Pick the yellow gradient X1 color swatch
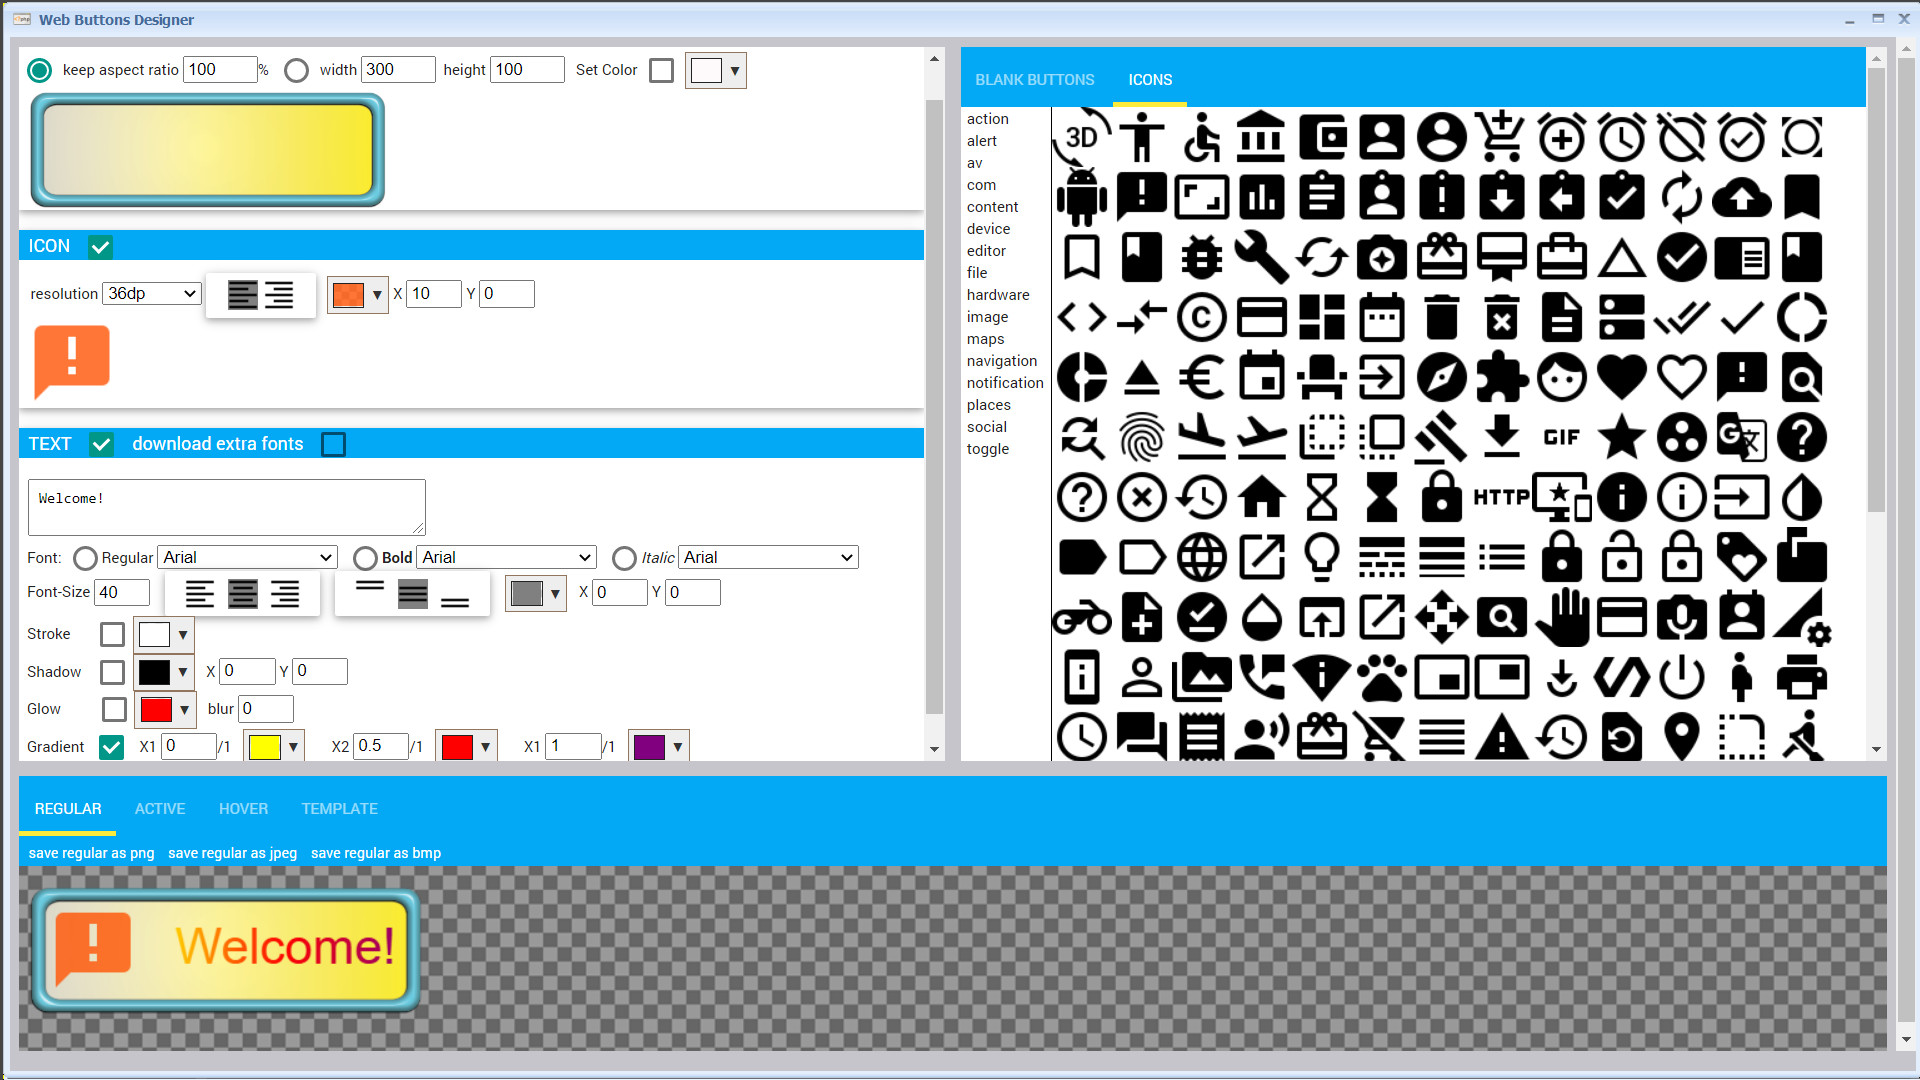Image resolution: width=1920 pixels, height=1080 pixels. [x=267, y=746]
